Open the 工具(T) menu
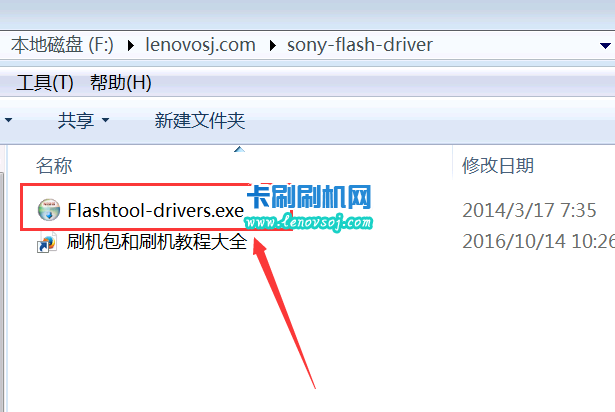Screen dimensions: 615x412 tap(44, 83)
